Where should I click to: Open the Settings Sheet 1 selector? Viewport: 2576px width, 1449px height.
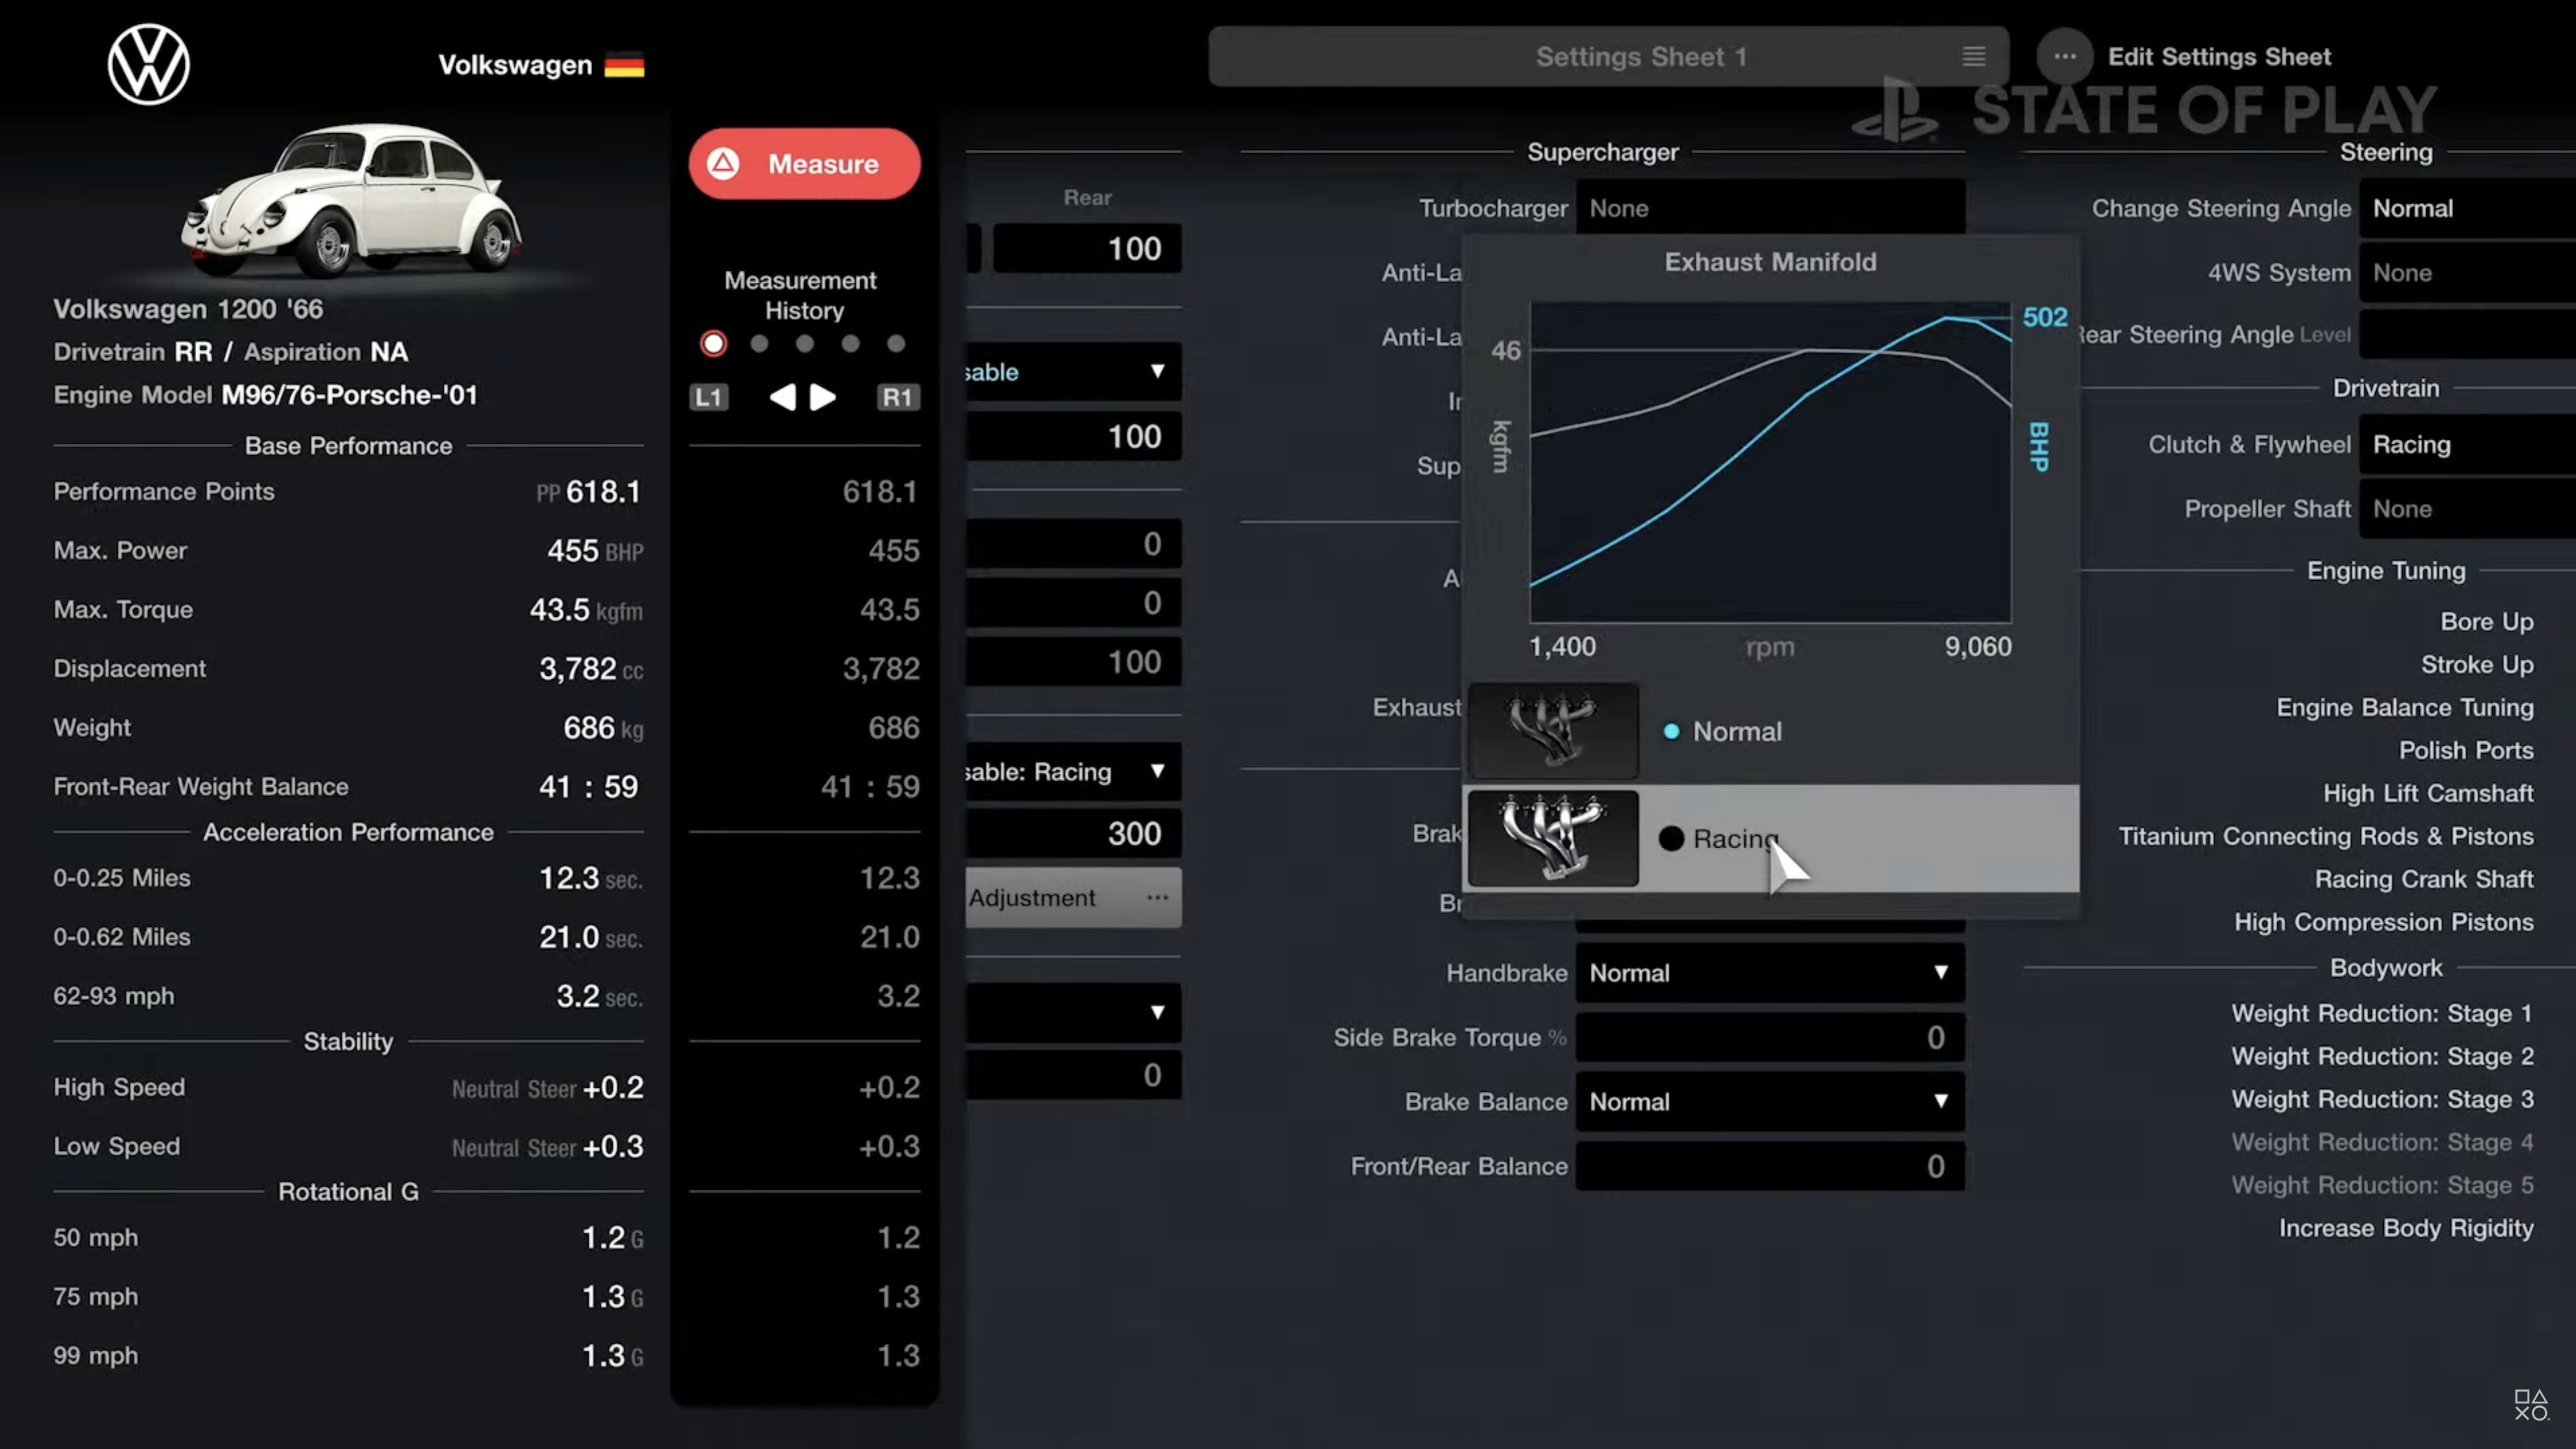click(x=1608, y=57)
